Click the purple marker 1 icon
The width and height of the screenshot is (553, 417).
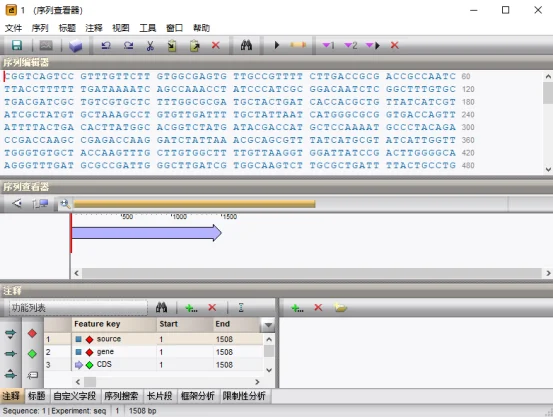pyautogui.click(x=328, y=45)
